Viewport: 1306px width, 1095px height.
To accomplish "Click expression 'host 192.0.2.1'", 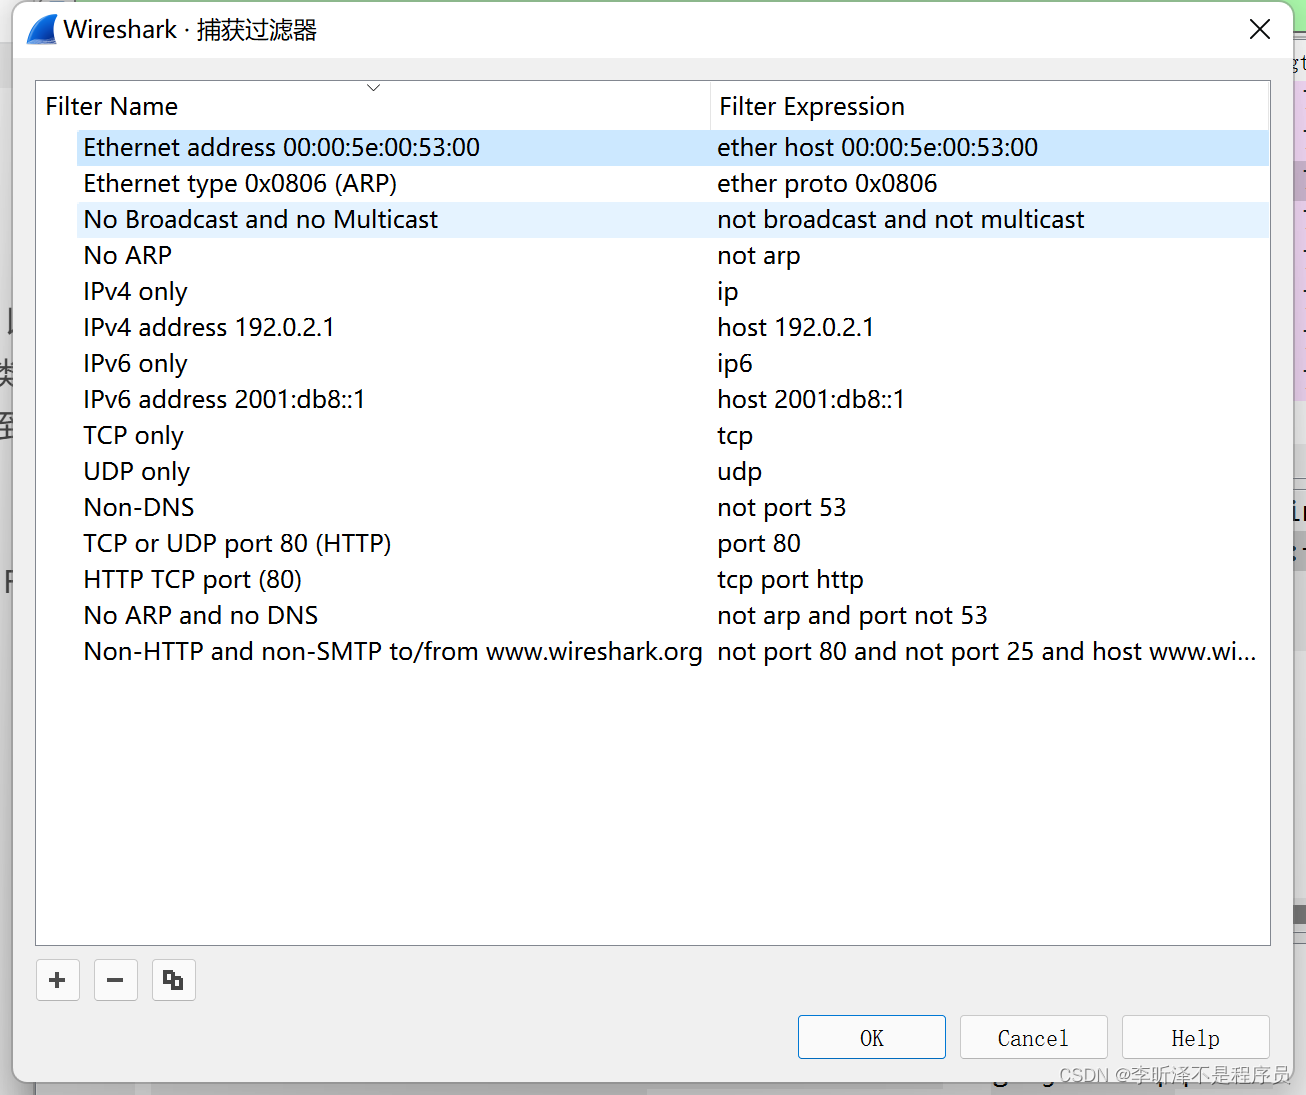I will pos(796,328).
